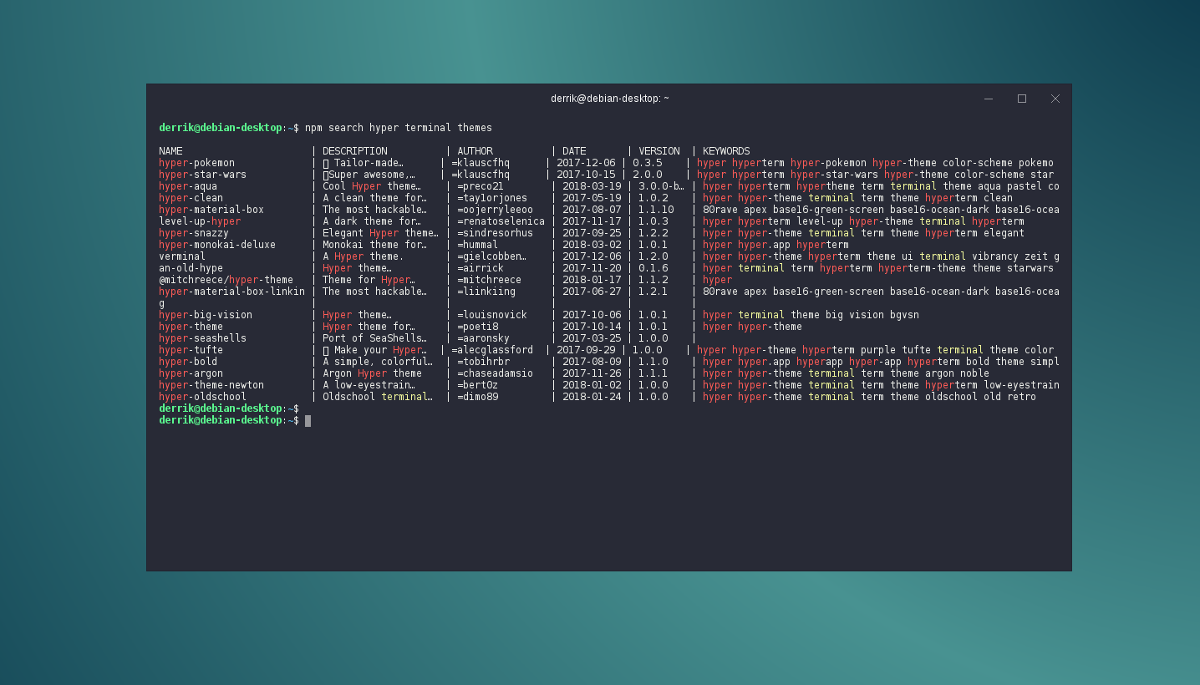The image size is (1200, 685).
Task: Select the package name 'hyper-aqua'
Action: pos(188,186)
